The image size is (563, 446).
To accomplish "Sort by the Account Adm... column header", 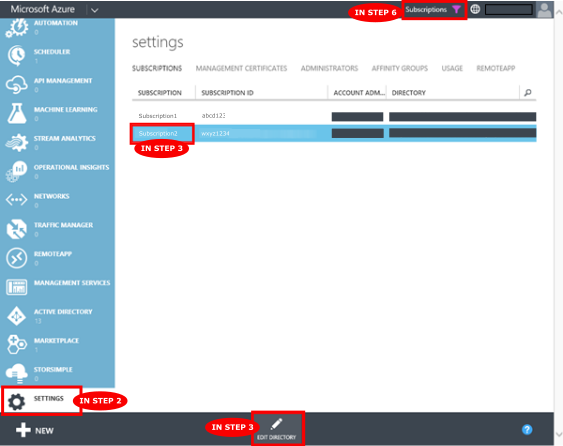I will (359, 93).
